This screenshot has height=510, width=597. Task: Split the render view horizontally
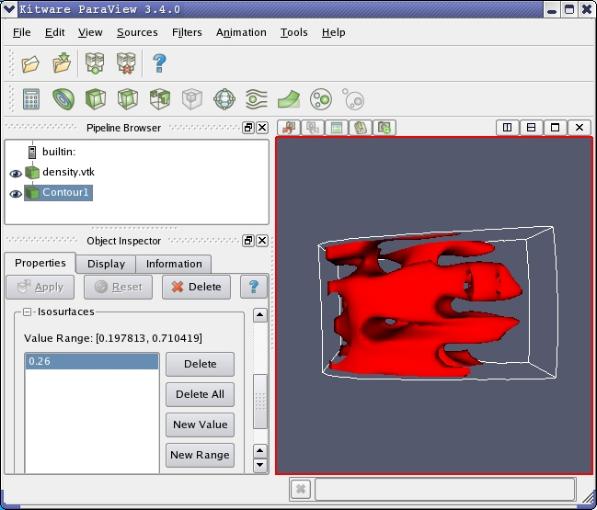coord(507,127)
